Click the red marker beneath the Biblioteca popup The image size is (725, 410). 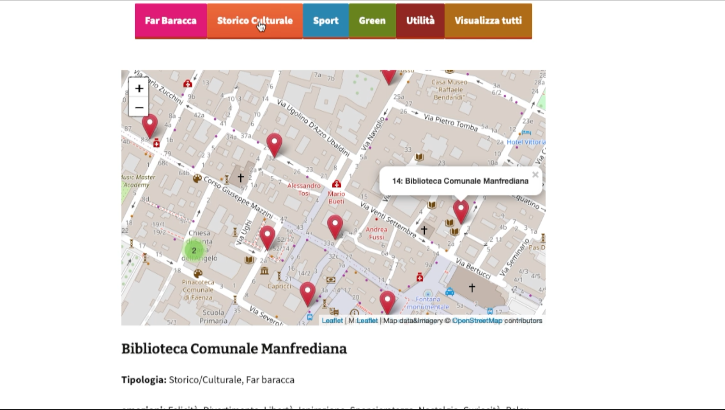tap(461, 210)
